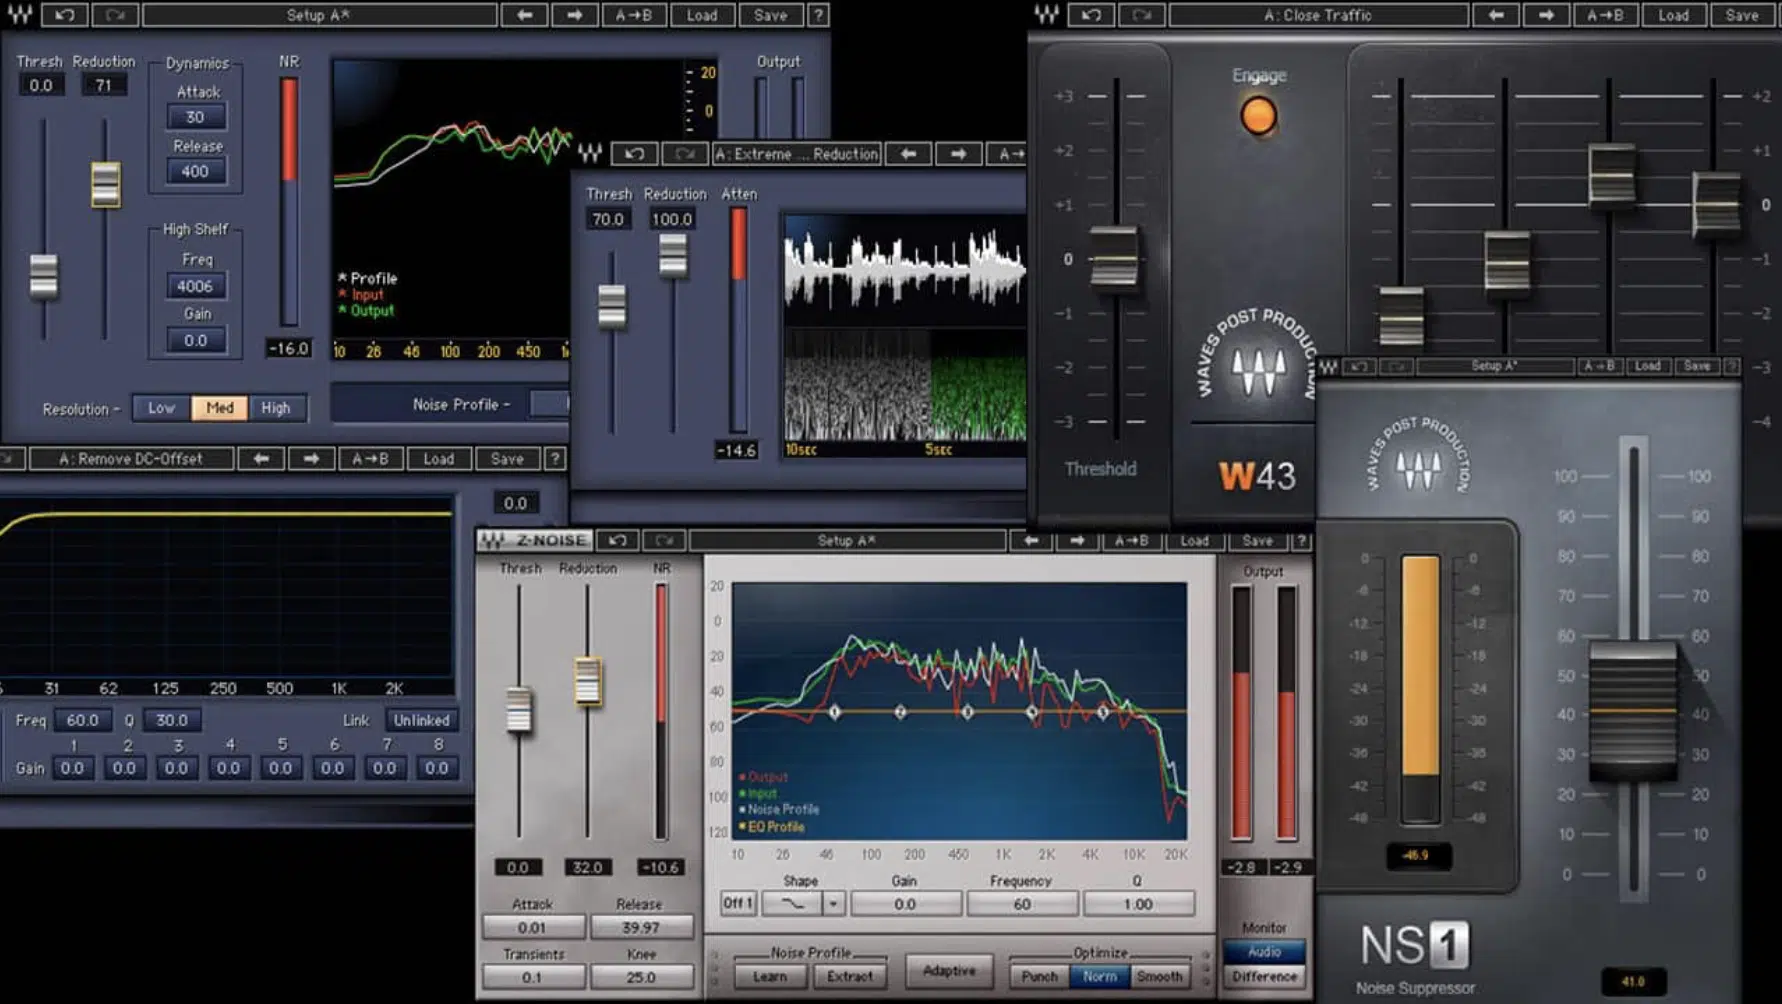Switch Z-Noise monitor to Difference
Screen dimensions: 1782x1004
(x=1264, y=977)
